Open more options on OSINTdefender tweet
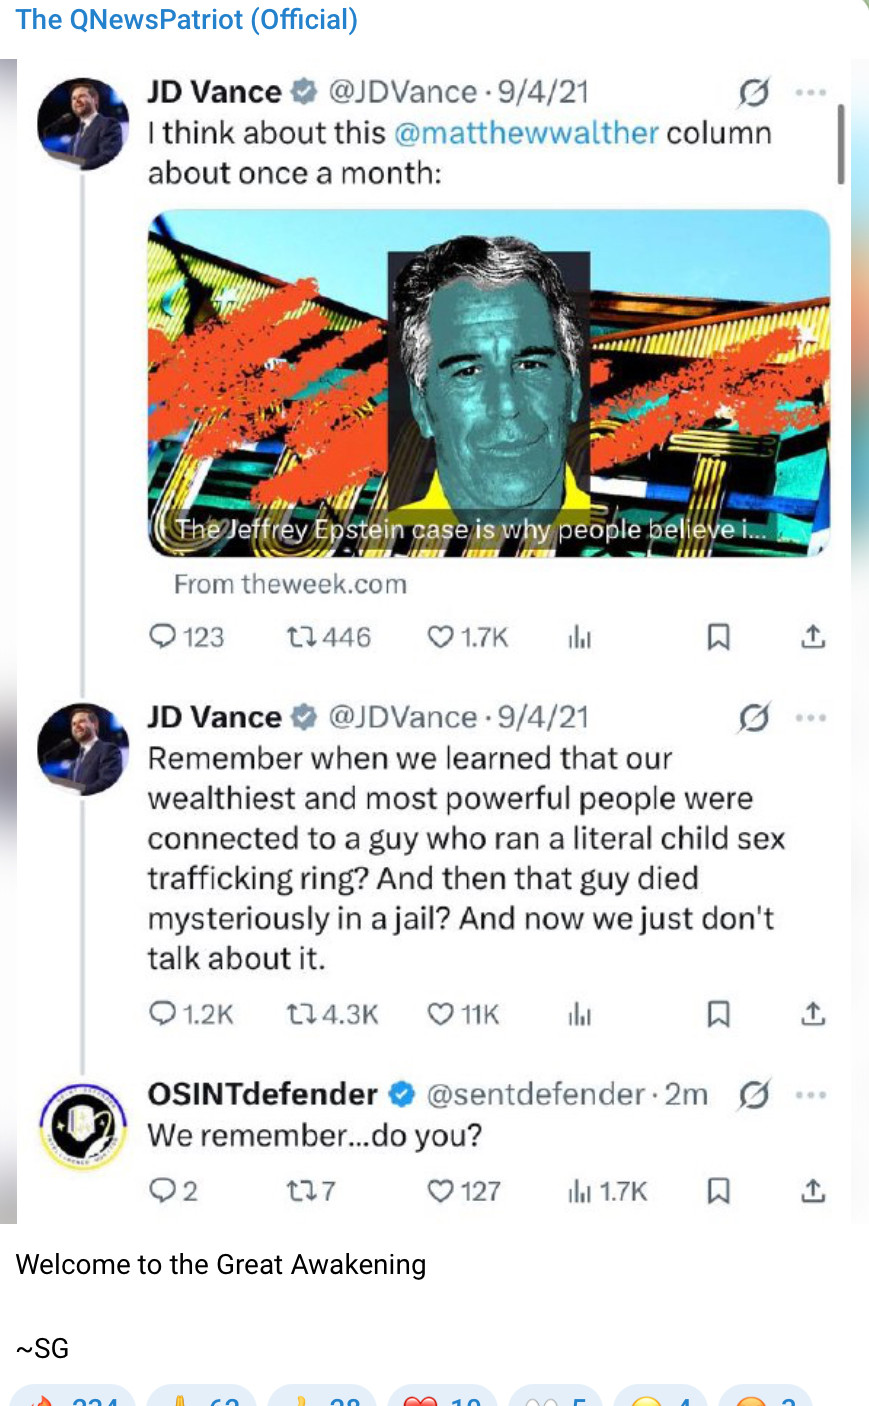The image size is (869, 1406). 810,1095
